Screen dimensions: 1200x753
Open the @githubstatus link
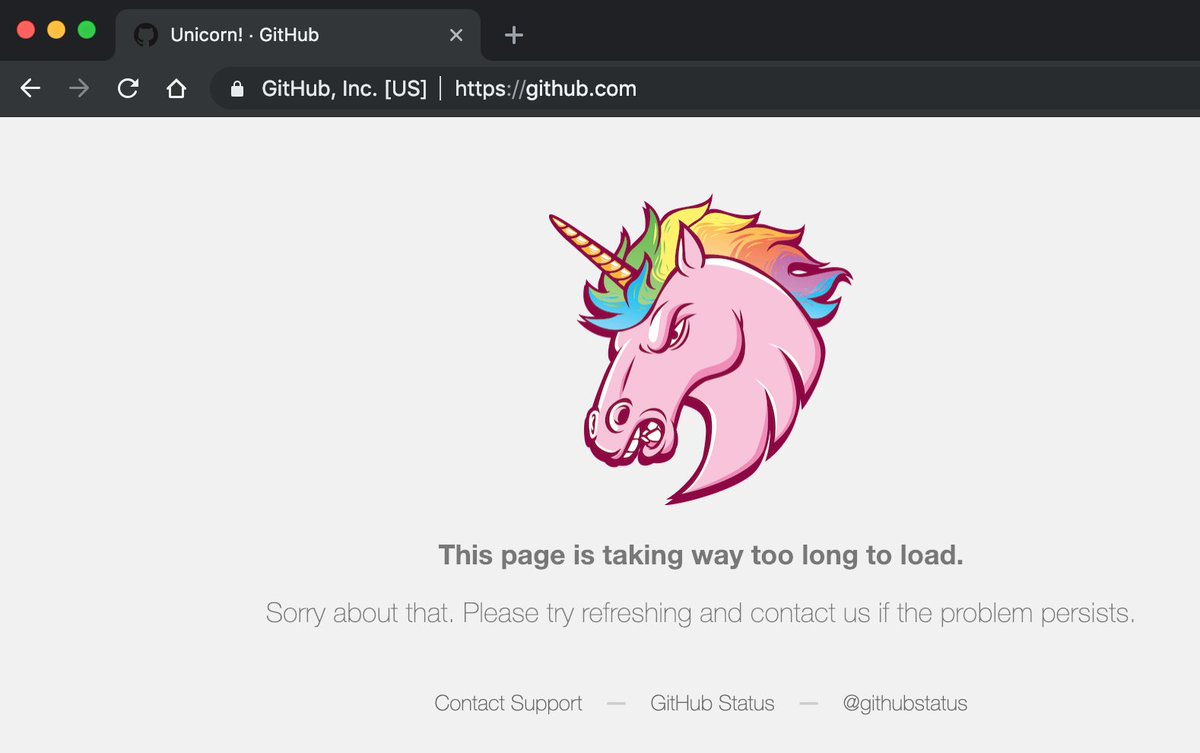pos(905,703)
